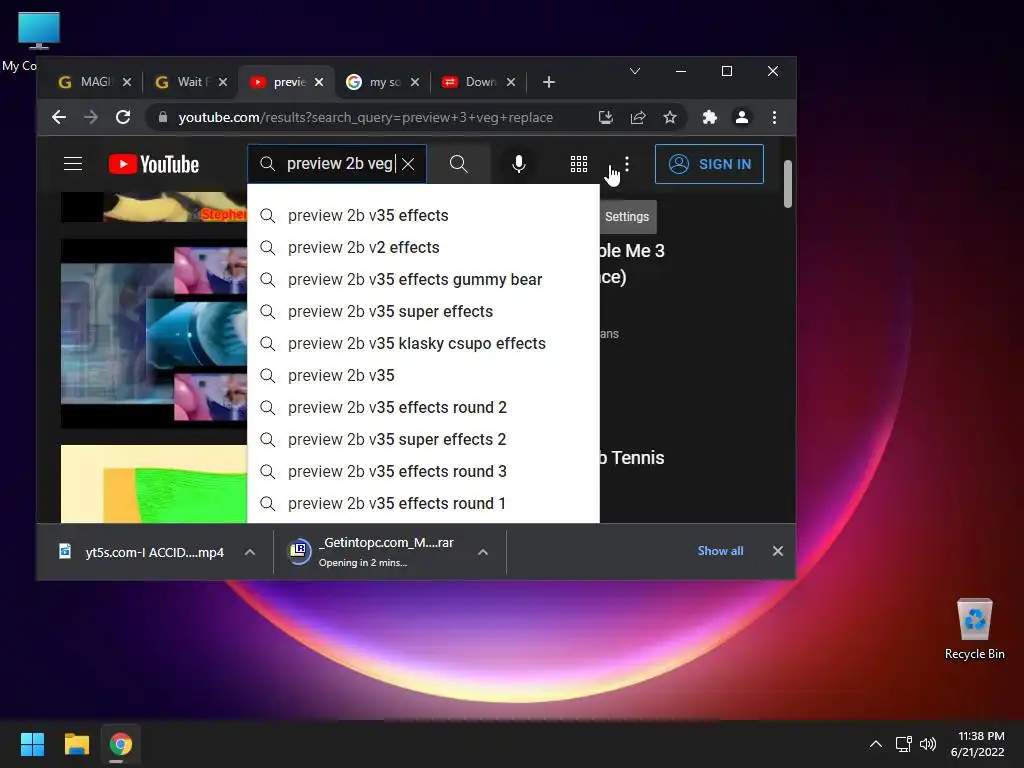
Task: Click the YouTube search magnifier button
Action: [x=458, y=164]
